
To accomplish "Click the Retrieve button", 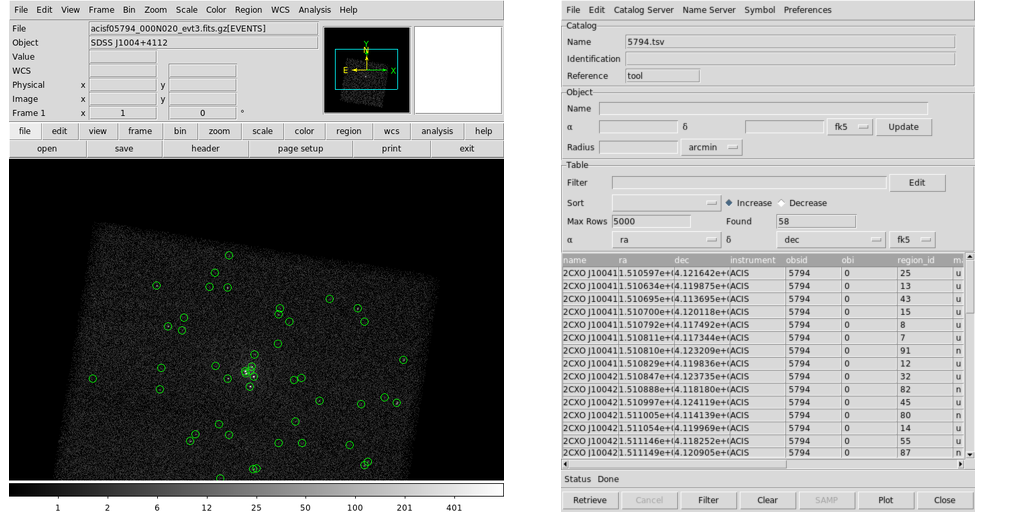I will coord(589,500).
